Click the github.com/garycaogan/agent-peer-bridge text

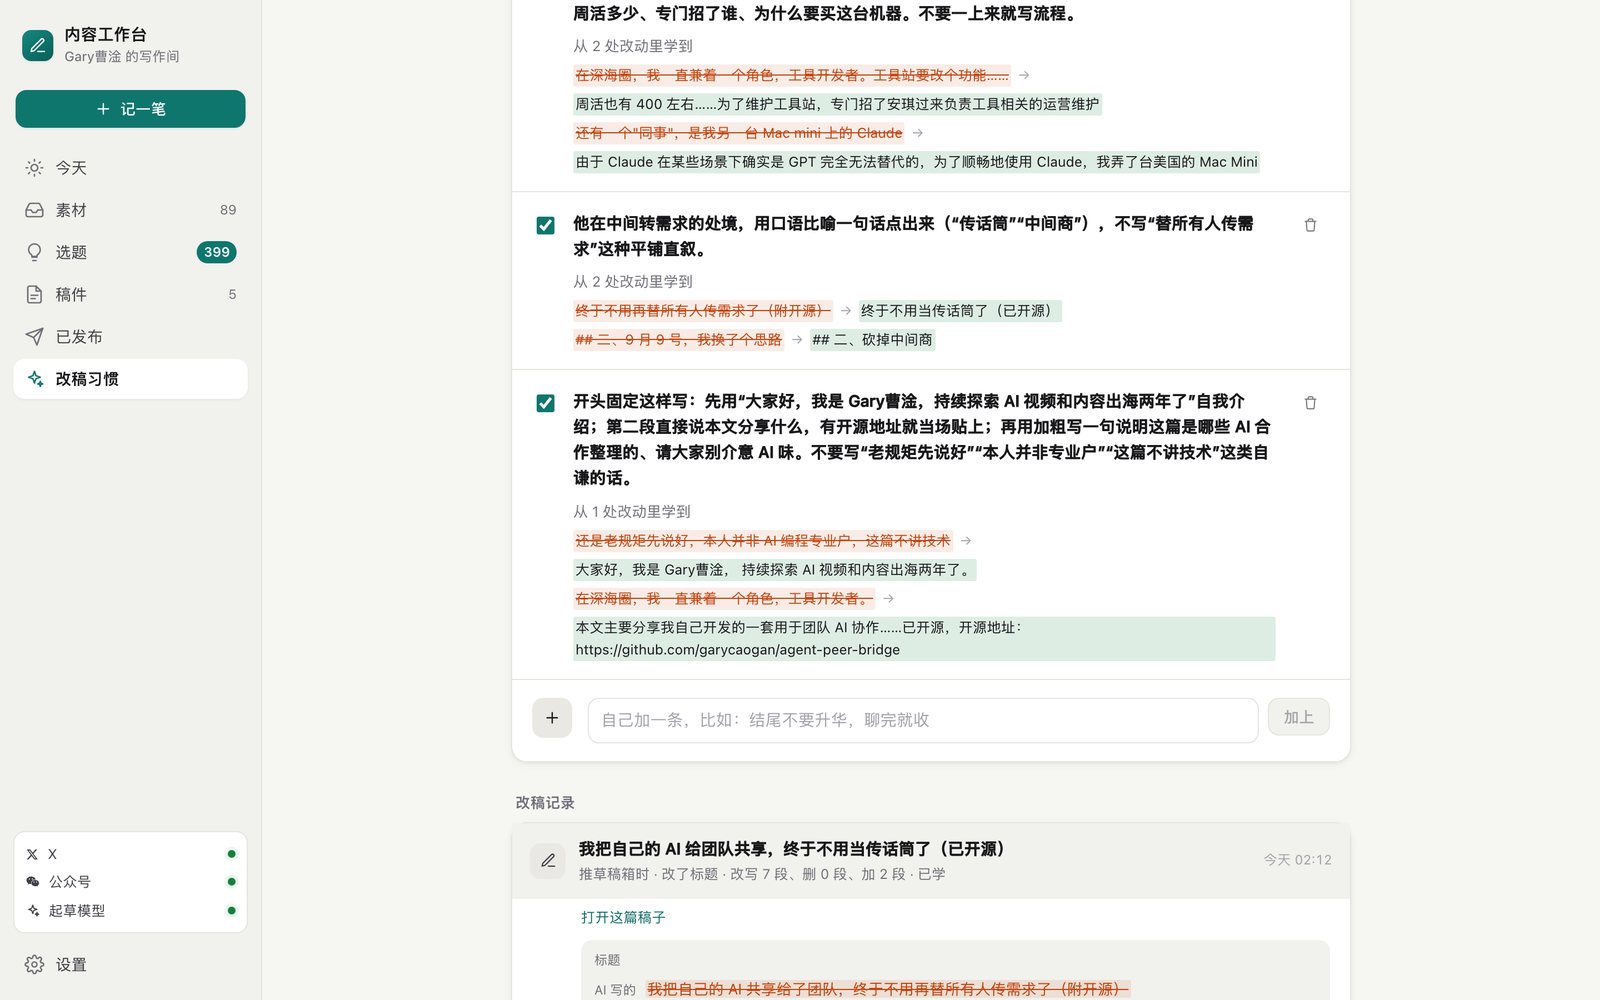click(737, 650)
